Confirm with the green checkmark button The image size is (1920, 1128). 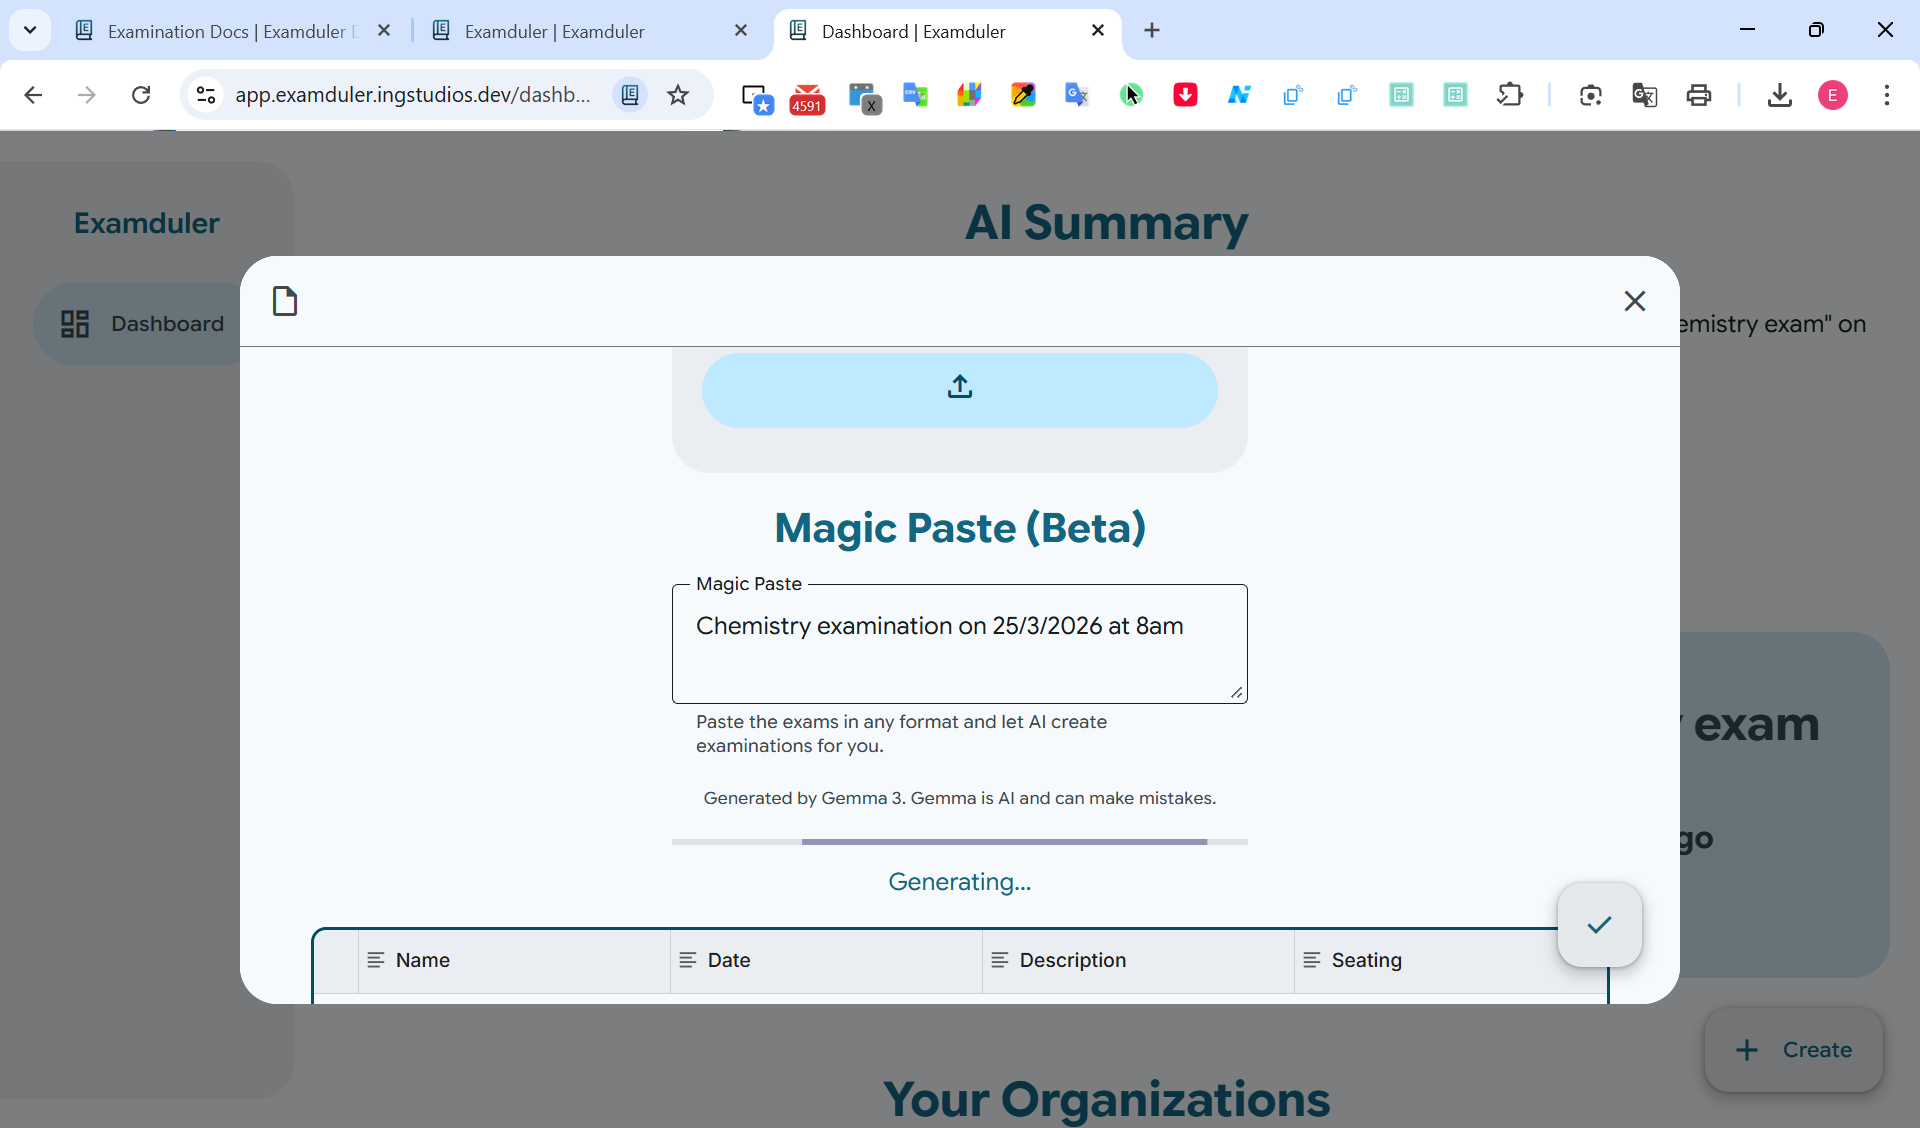pos(1599,925)
